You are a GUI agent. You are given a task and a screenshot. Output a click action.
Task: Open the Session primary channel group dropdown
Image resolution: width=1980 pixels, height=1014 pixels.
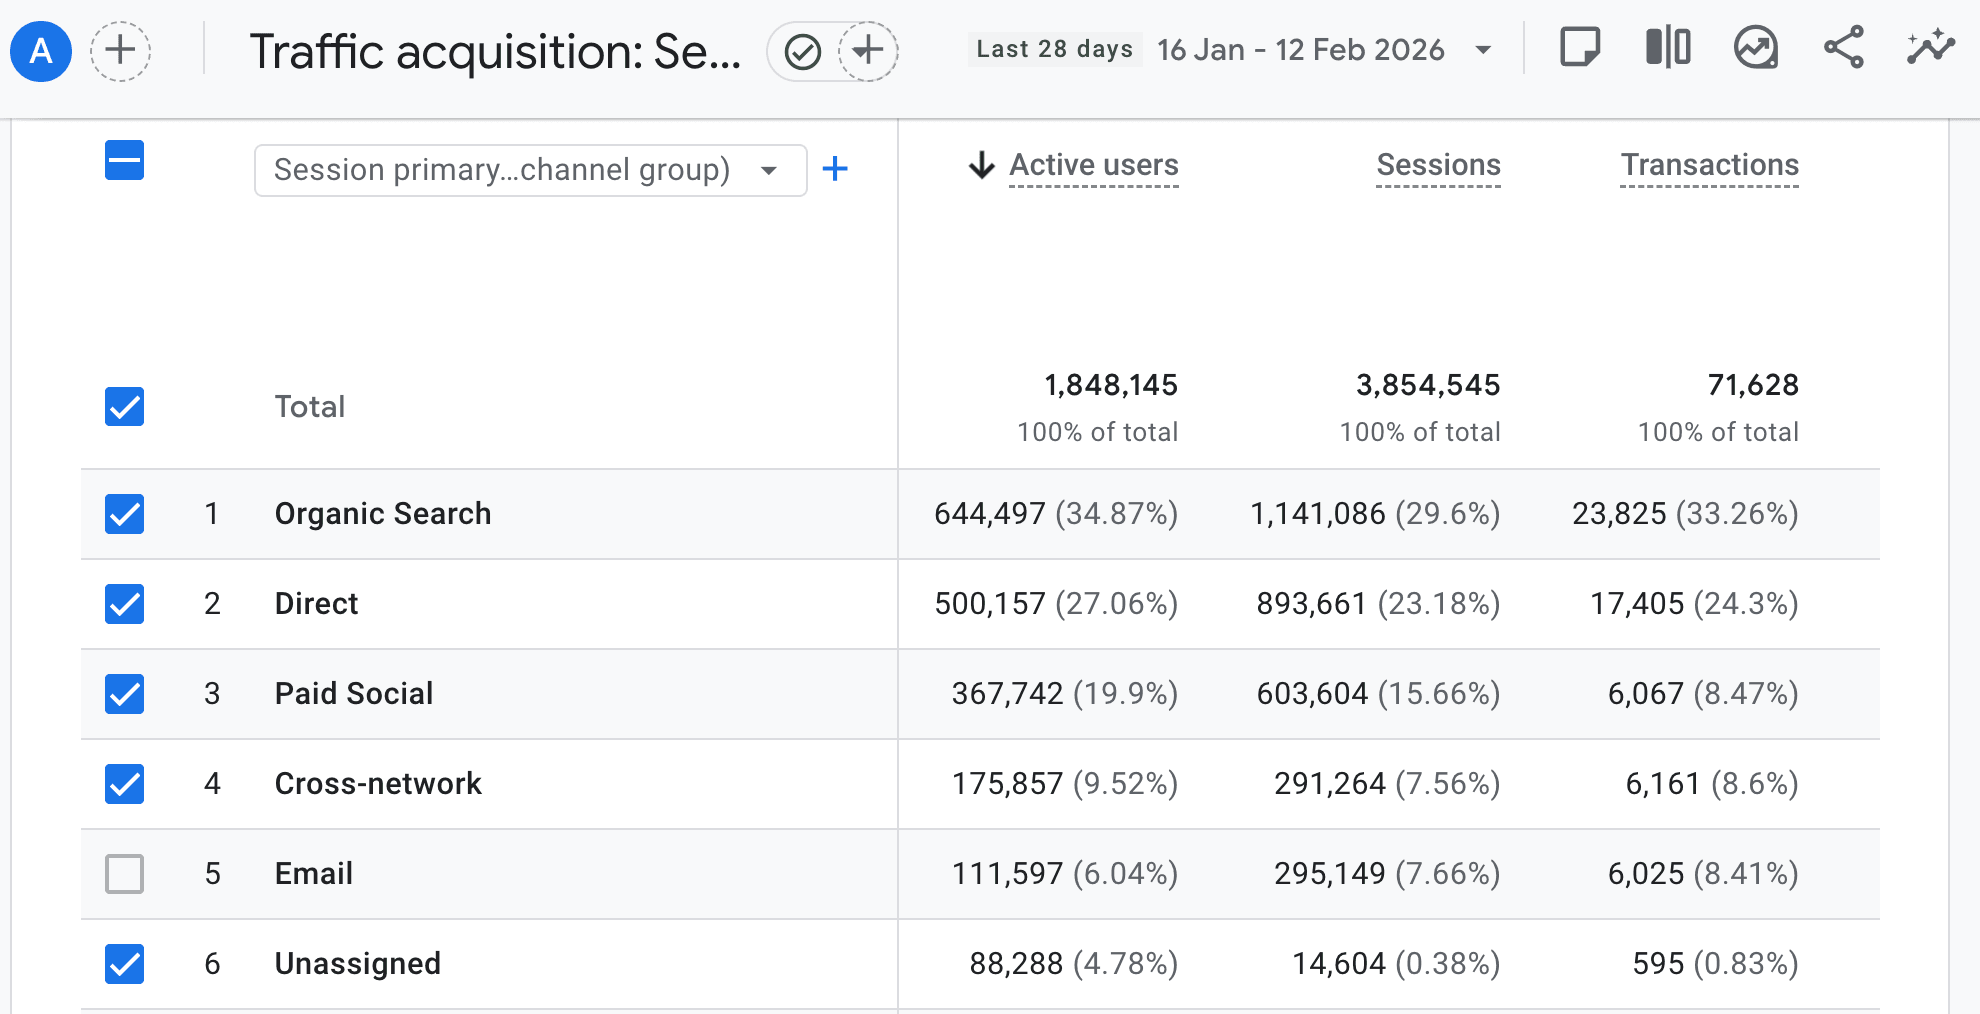coord(530,170)
